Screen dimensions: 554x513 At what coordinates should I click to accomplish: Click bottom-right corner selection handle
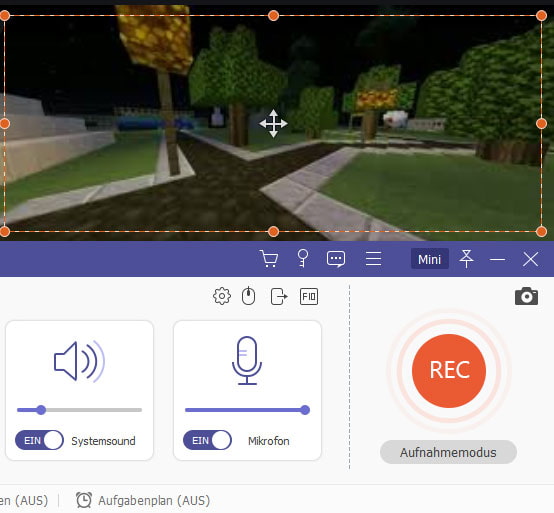pos(541,232)
